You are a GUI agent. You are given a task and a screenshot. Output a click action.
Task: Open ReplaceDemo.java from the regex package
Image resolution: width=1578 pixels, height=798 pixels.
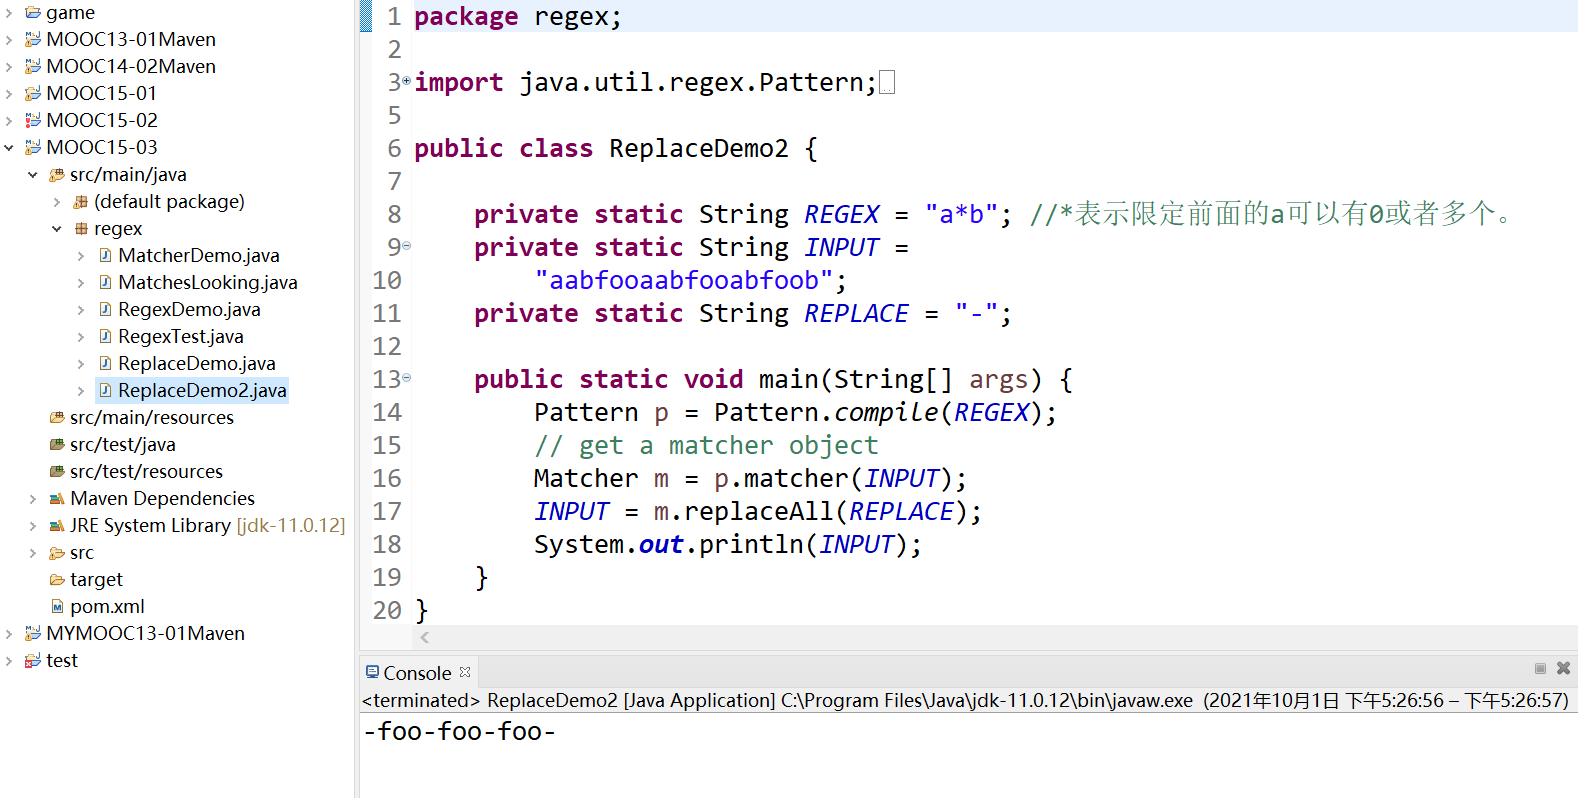coord(197,364)
